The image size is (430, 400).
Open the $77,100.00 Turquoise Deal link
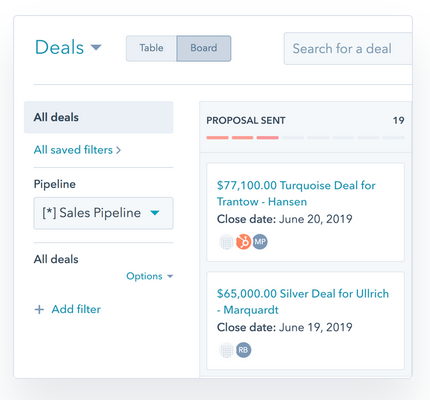coord(296,193)
